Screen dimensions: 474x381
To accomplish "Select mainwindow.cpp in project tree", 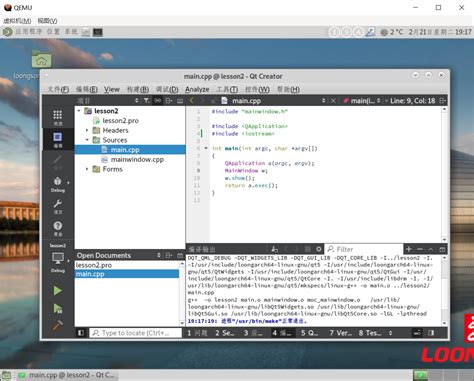I will 137,160.
